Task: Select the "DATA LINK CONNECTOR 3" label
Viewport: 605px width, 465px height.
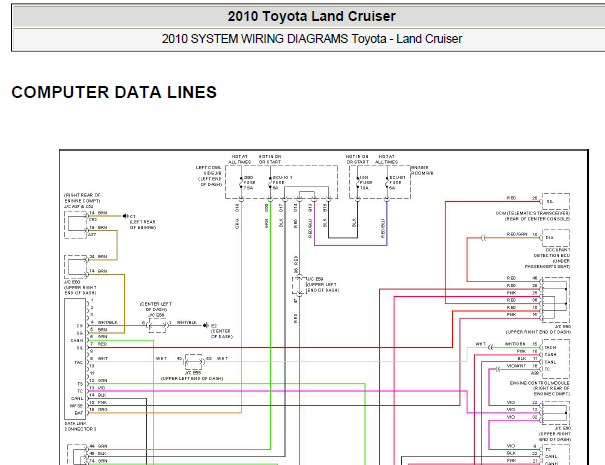Action: pyautogui.click(x=81, y=426)
